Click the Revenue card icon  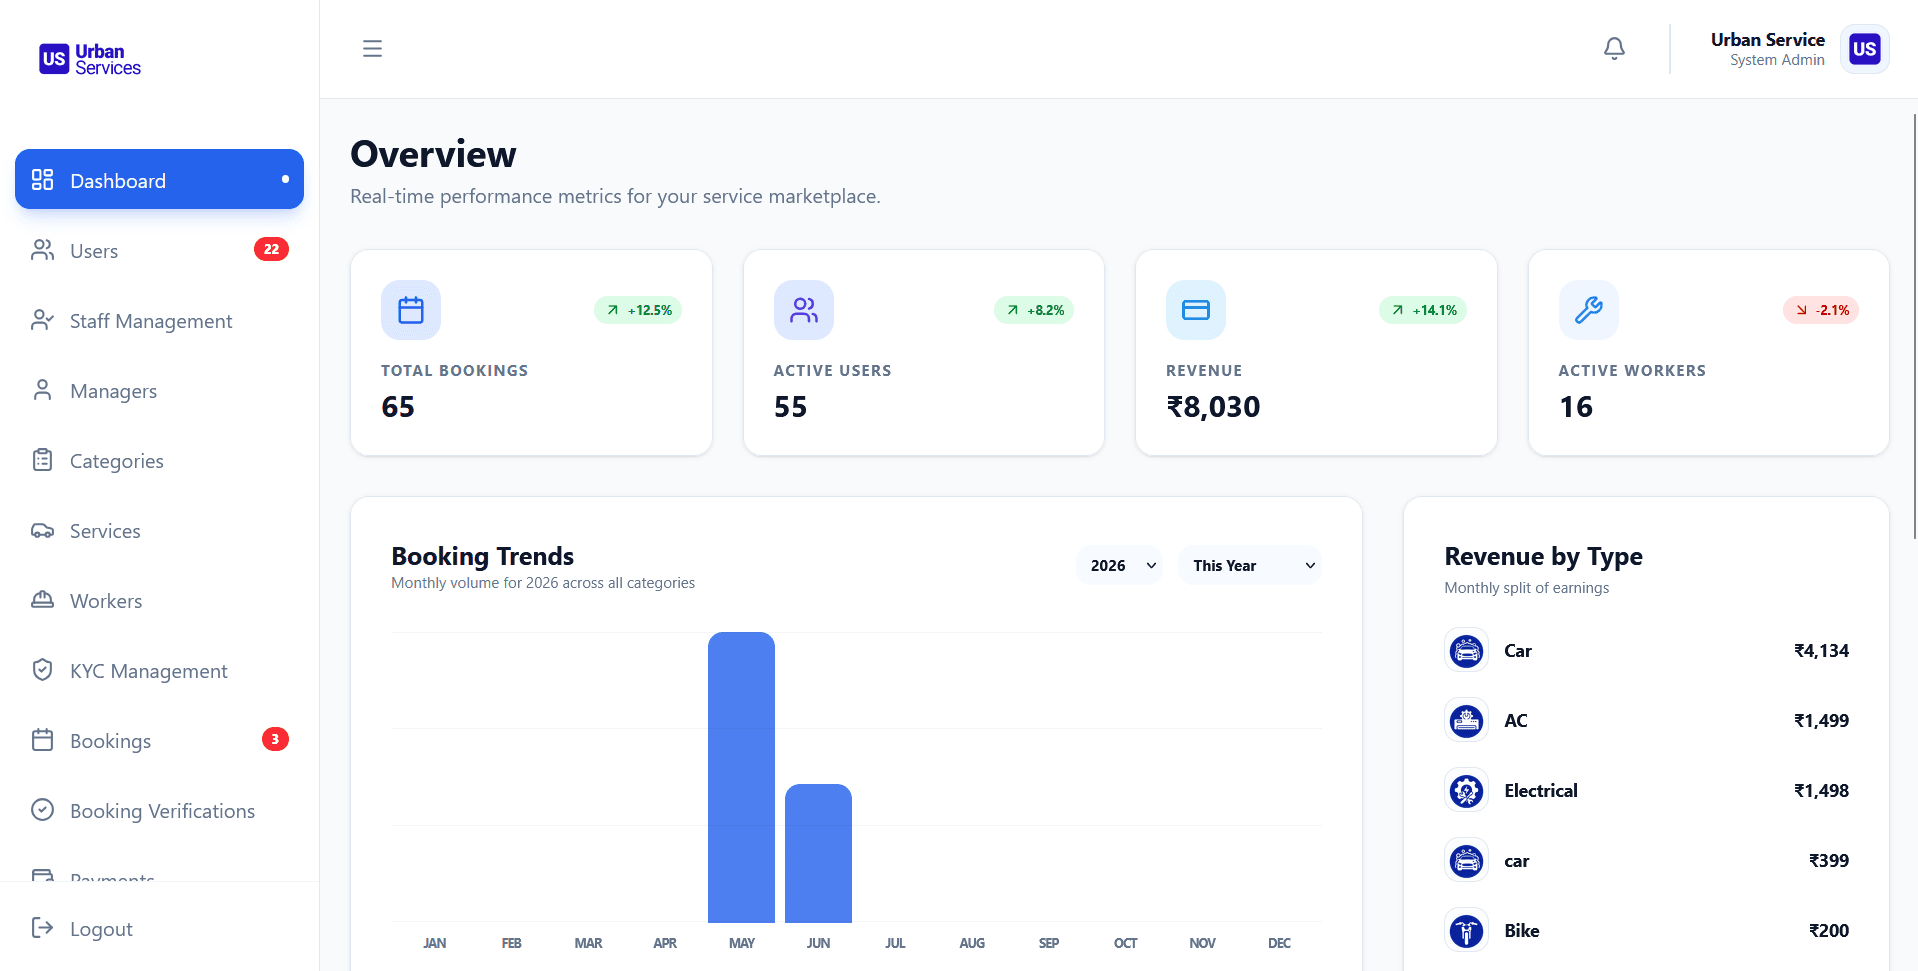click(x=1196, y=310)
